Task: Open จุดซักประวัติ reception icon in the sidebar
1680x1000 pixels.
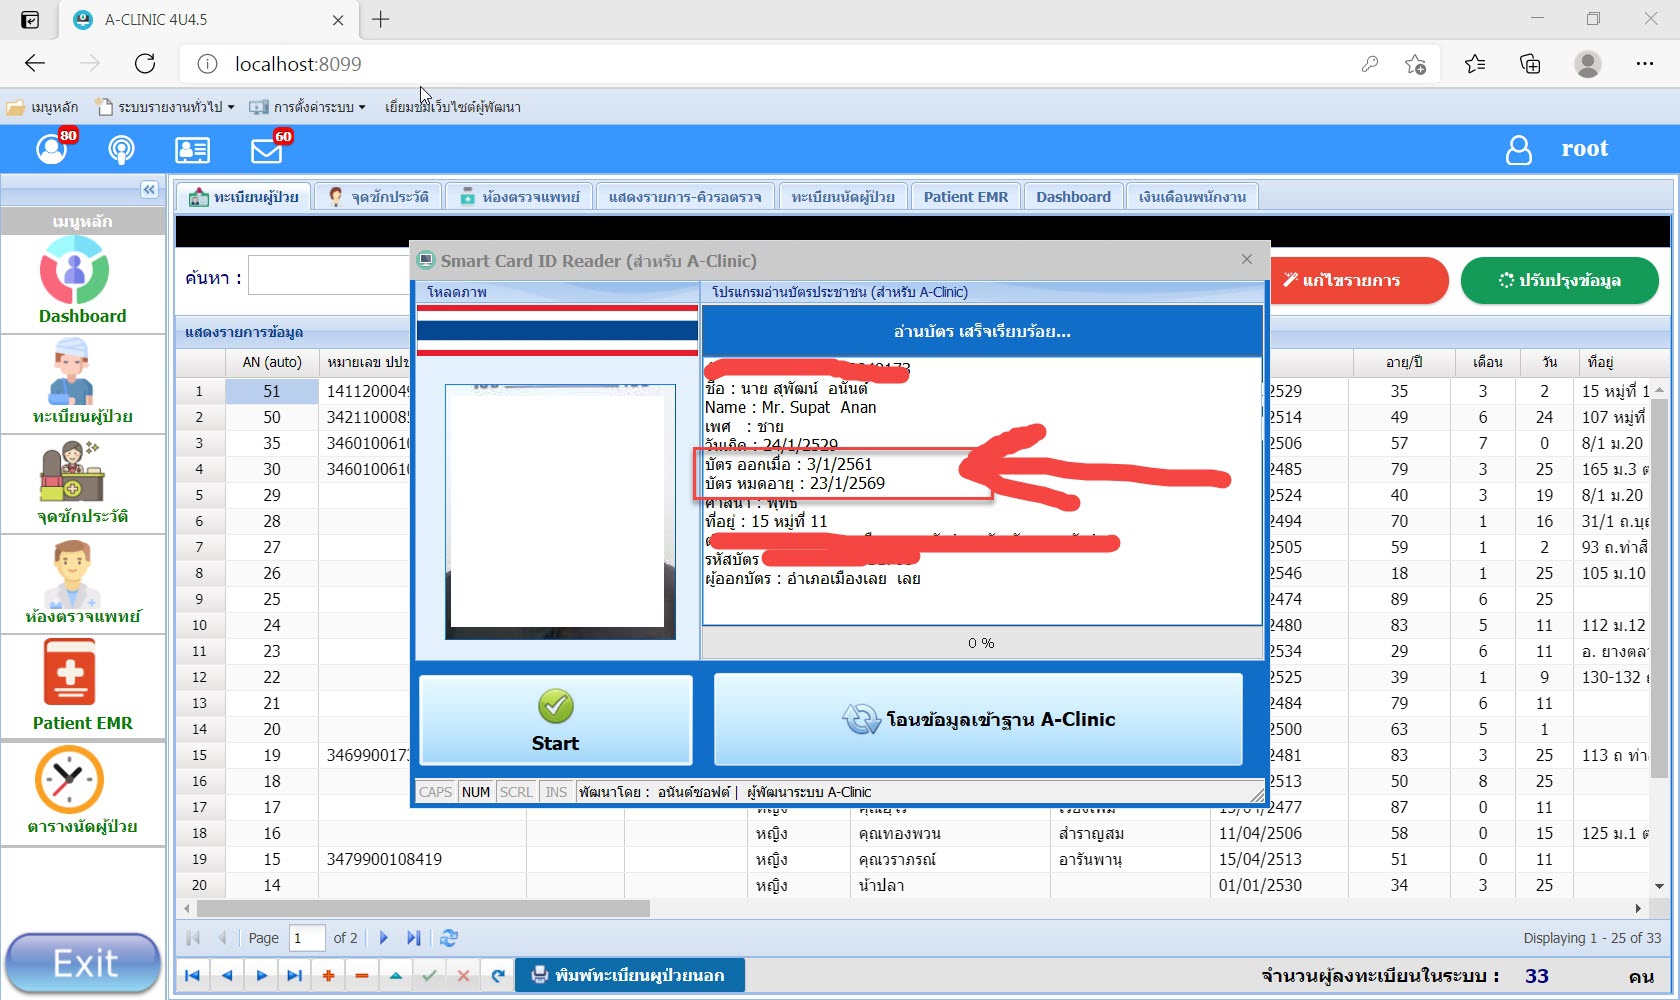Action: [72, 471]
